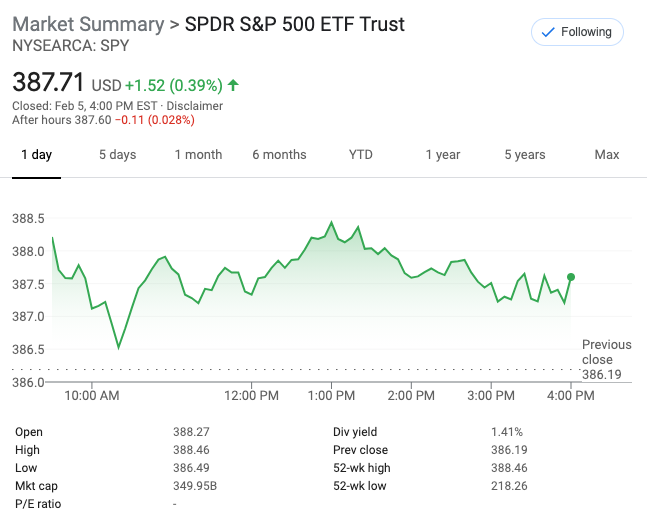Click the 4:00 PM time axis label
This screenshot has height=524, width=647.
tap(571, 395)
